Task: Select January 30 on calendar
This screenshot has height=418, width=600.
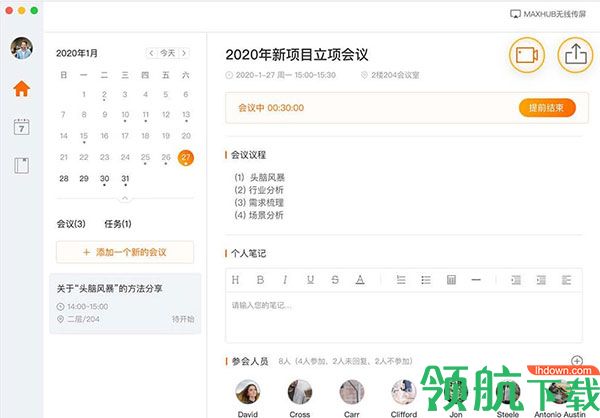Action: point(104,178)
